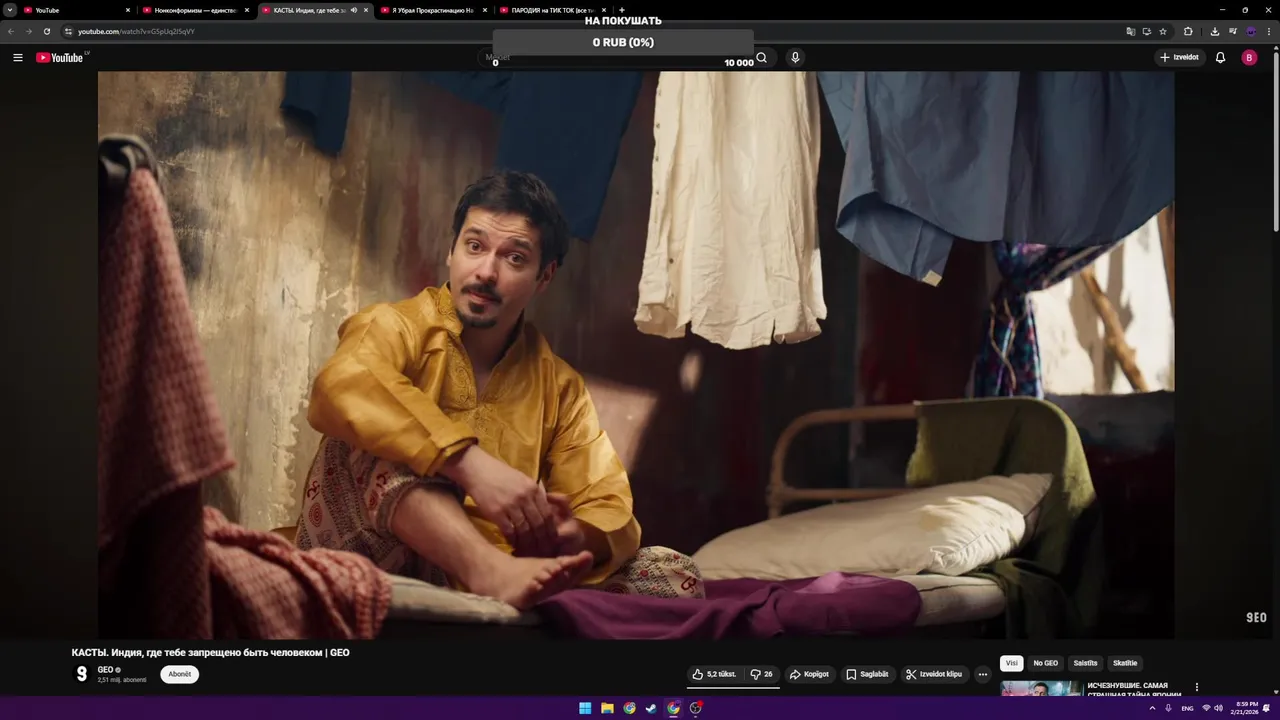Click the Izveidot create button
The height and width of the screenshot is (720, 1280).
[1179, 58]
